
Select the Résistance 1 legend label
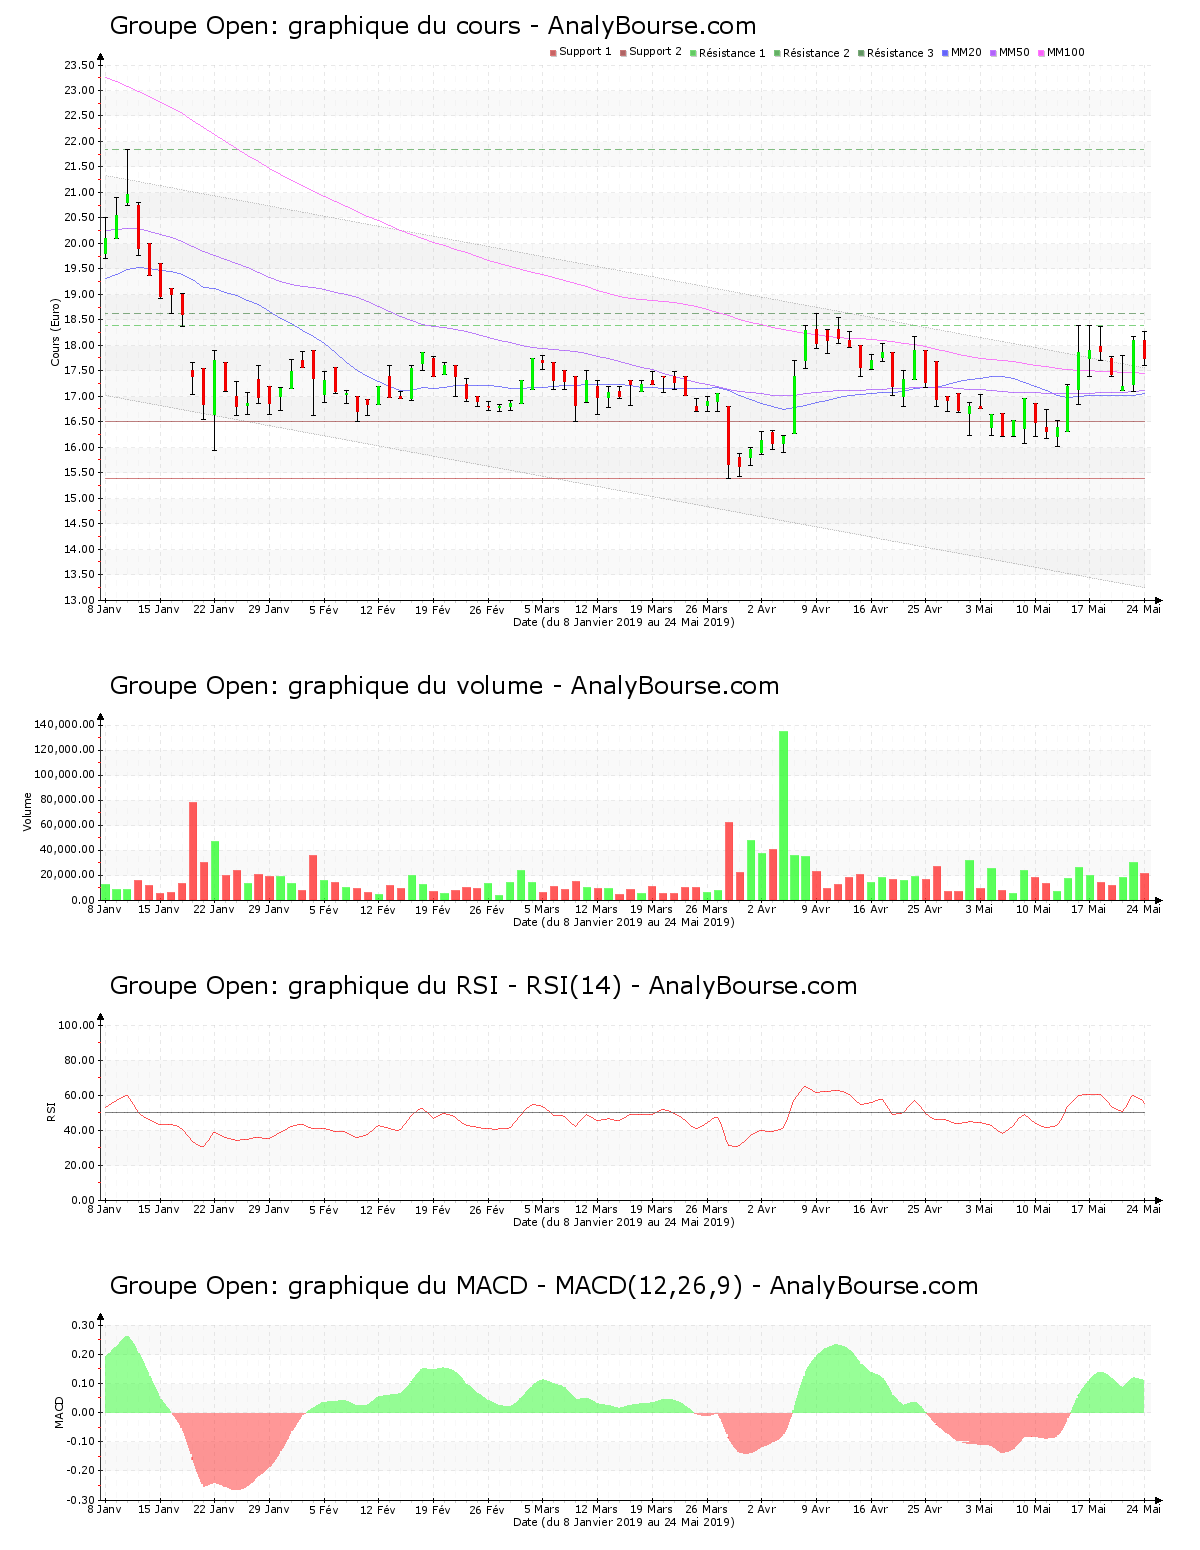[732, 53]
